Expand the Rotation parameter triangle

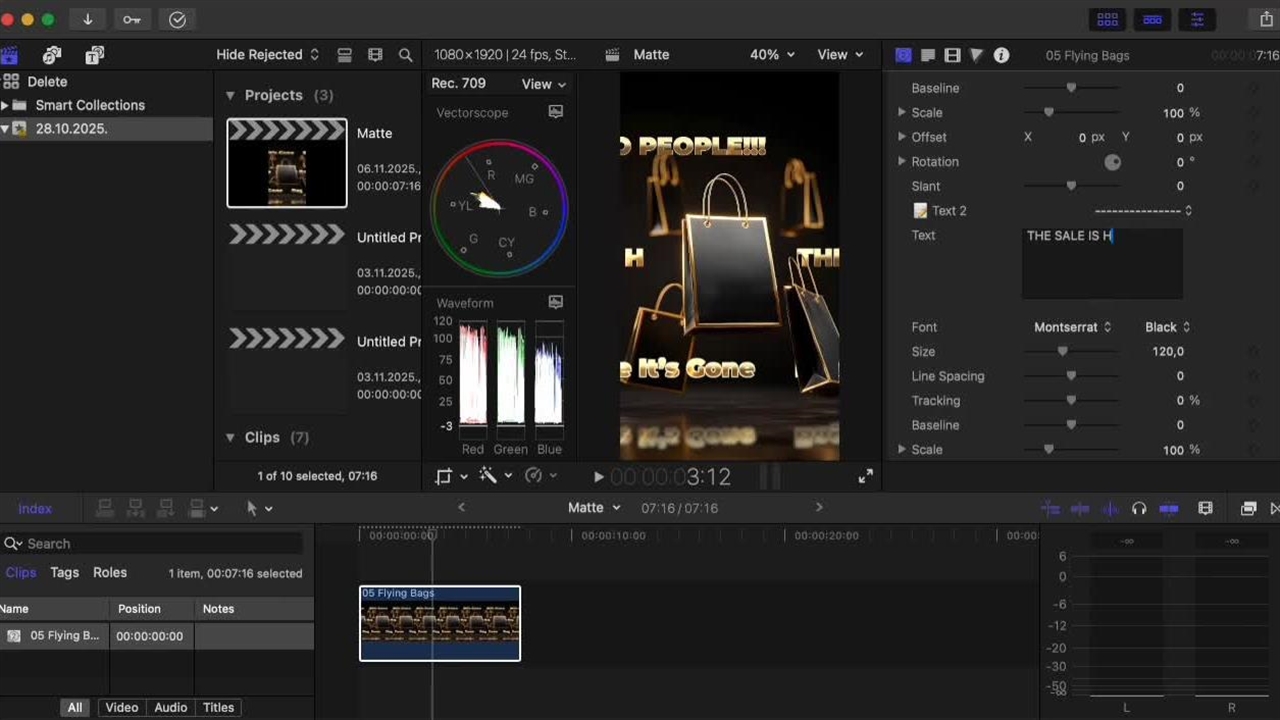pos(902,161)
